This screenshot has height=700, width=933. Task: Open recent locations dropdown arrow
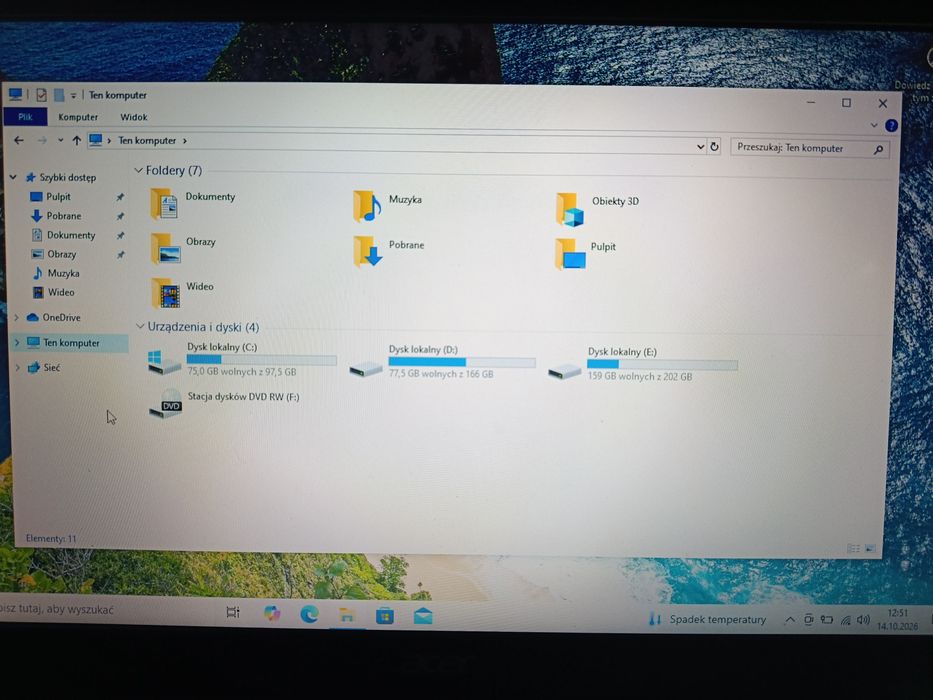pos(60,140)
